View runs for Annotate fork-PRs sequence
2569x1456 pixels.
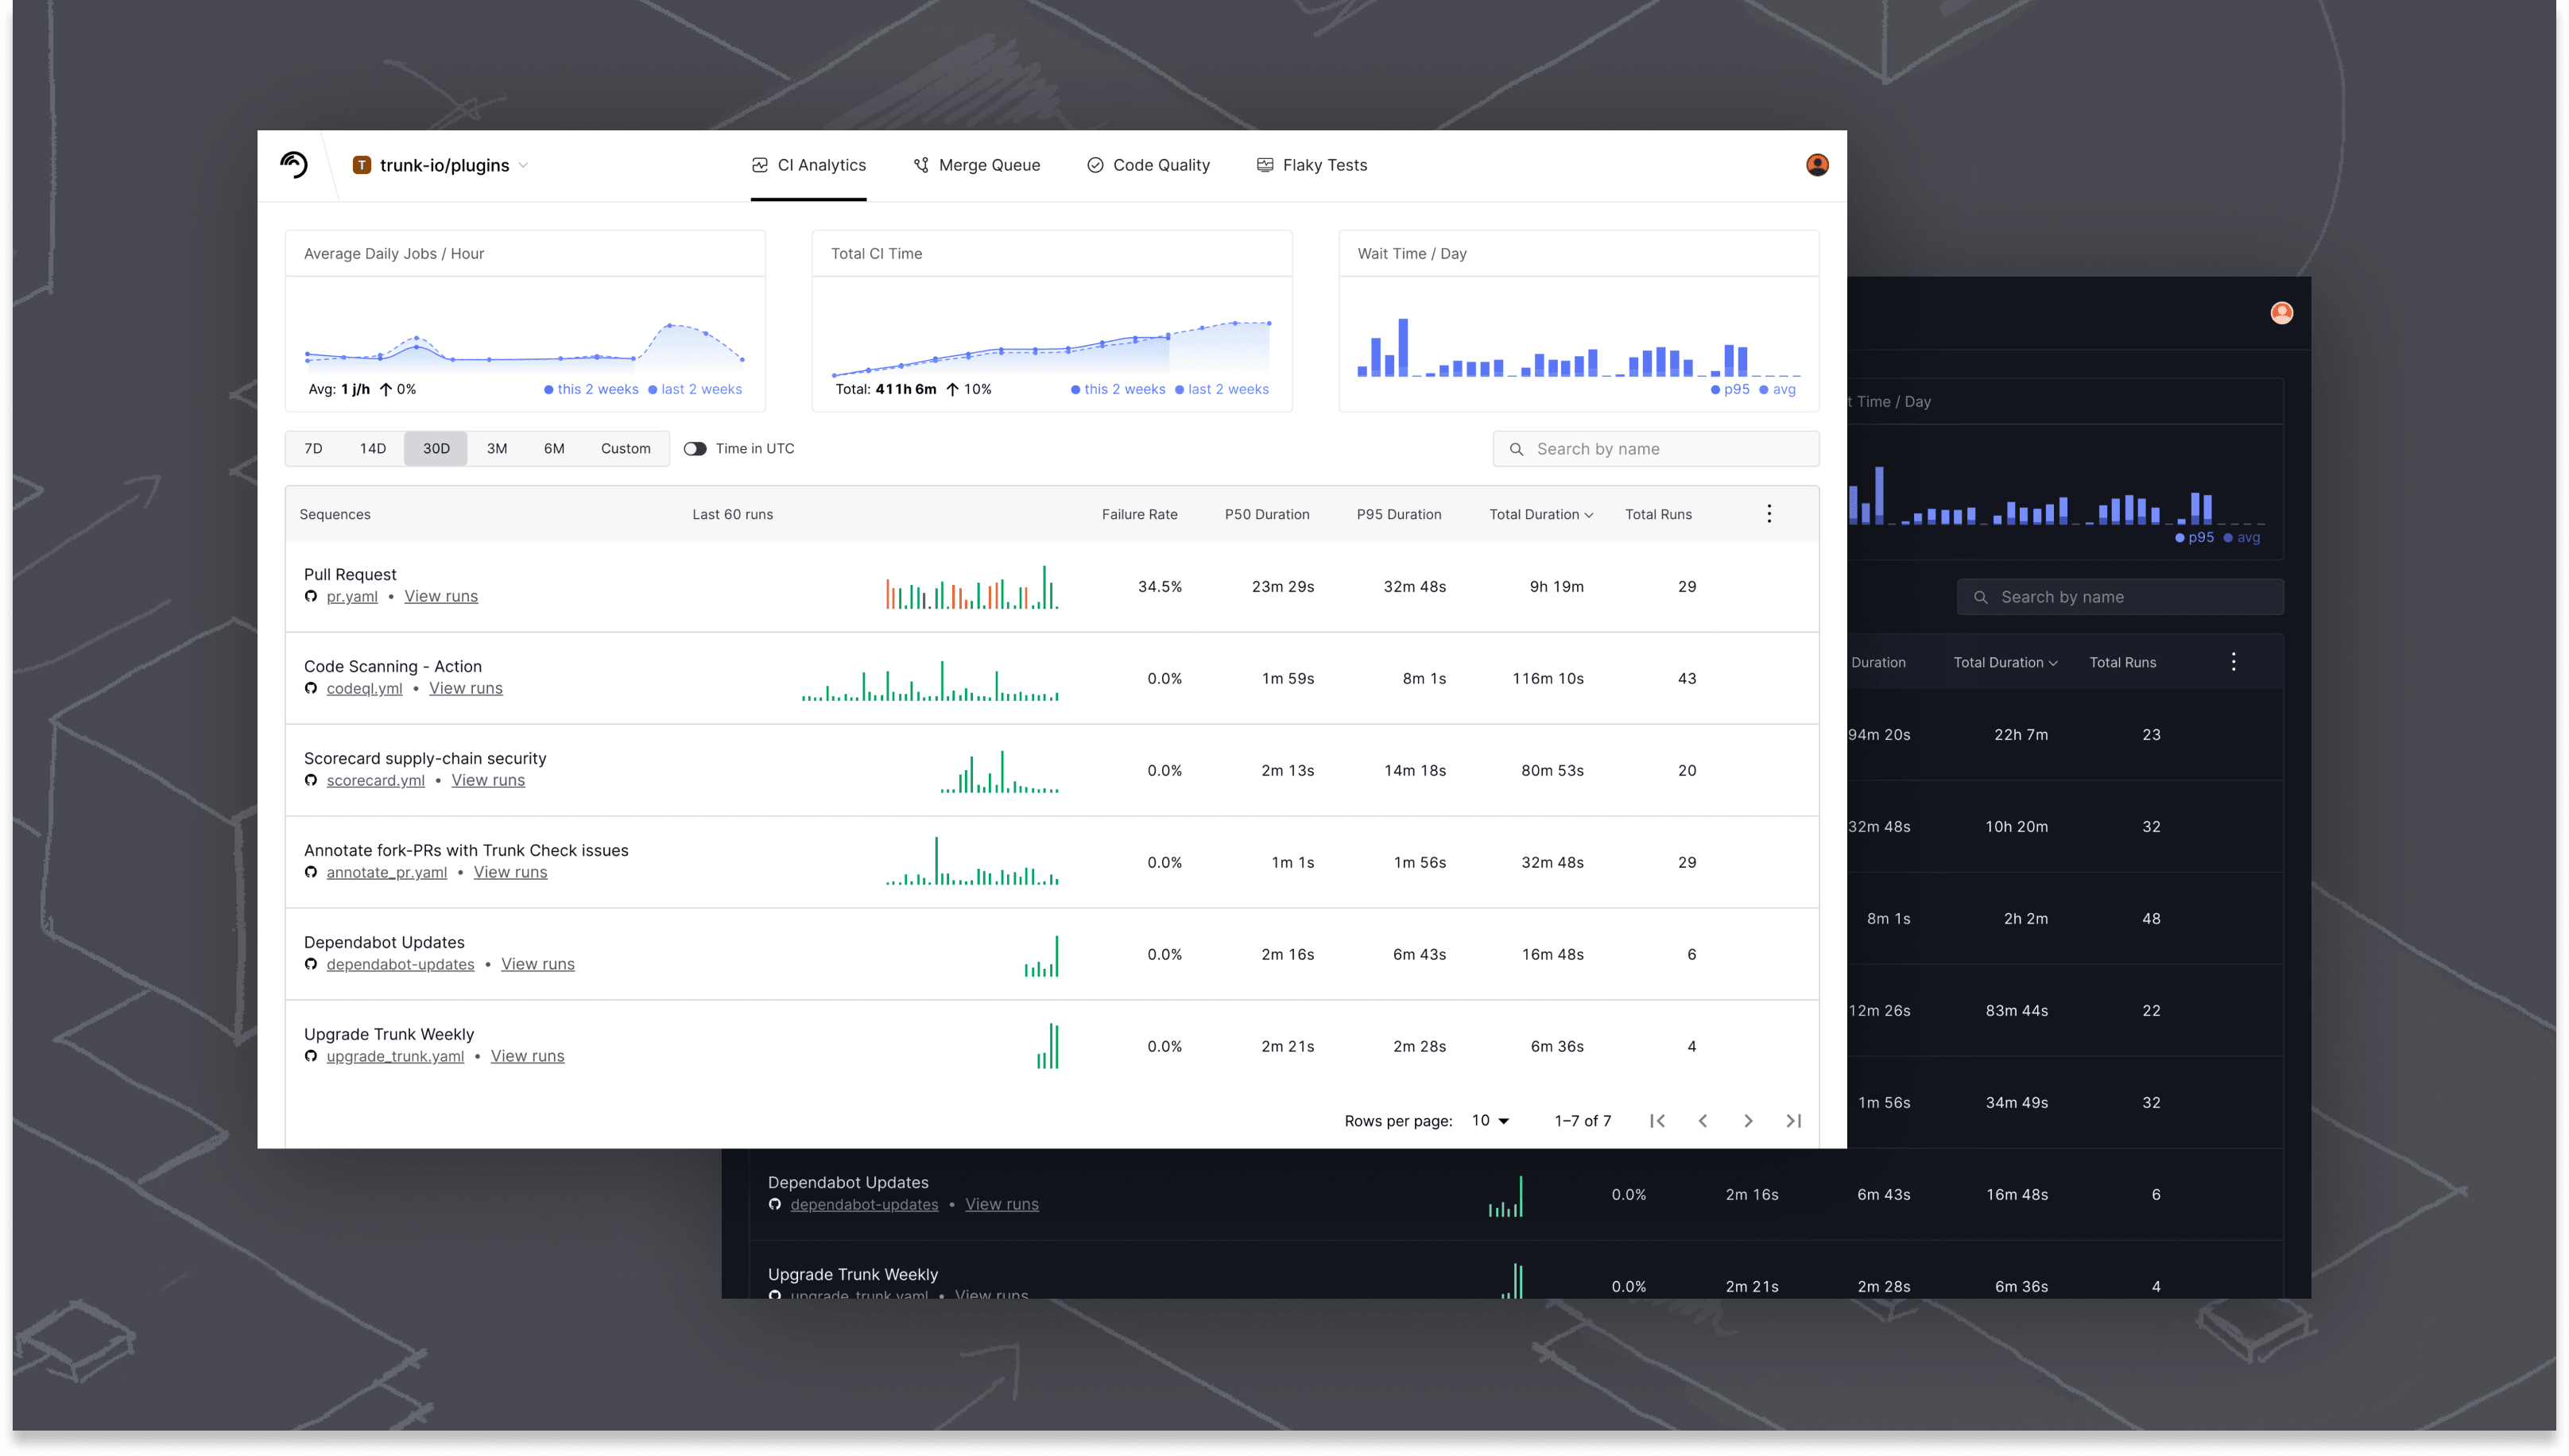tap(510, 873)
